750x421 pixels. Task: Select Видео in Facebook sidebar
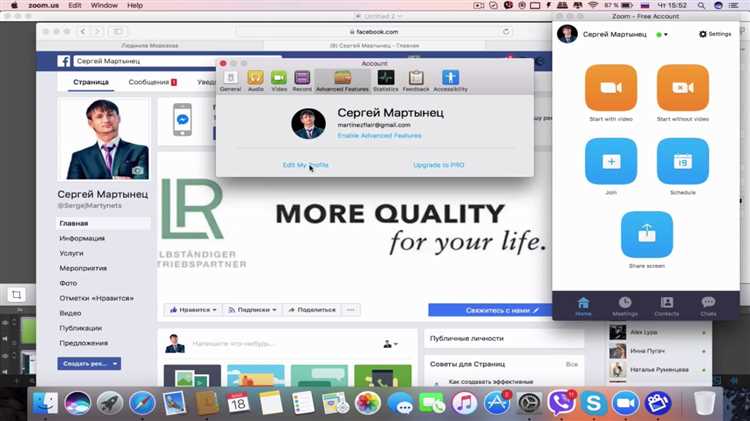(x=70, y=313)
